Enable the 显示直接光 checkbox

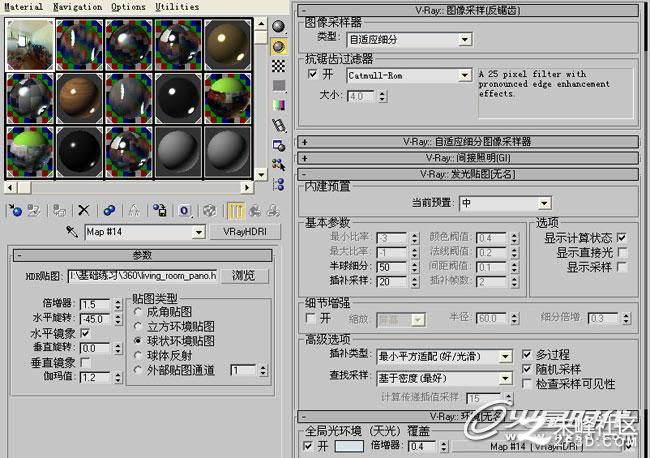pyautogui.click(x=621, y=252)
